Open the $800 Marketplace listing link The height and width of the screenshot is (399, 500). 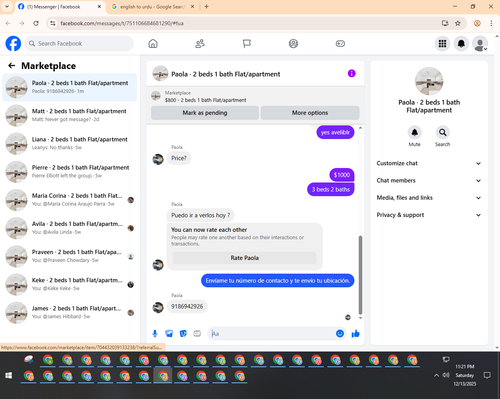pos(206,100)
